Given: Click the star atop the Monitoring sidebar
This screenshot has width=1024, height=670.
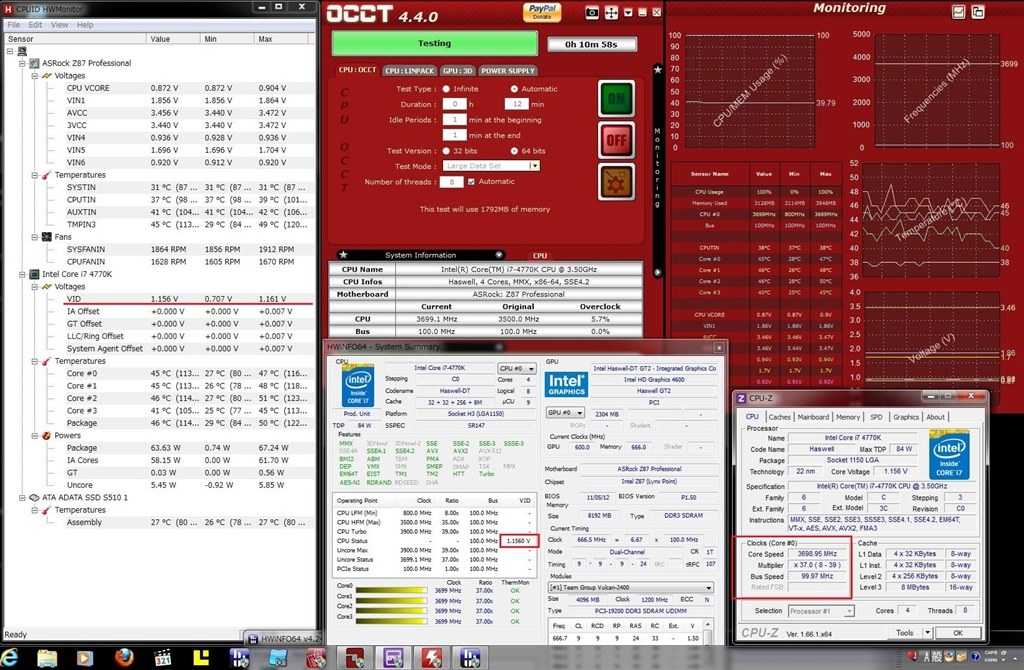Looking at the screenshot, I should click(658, 69).
